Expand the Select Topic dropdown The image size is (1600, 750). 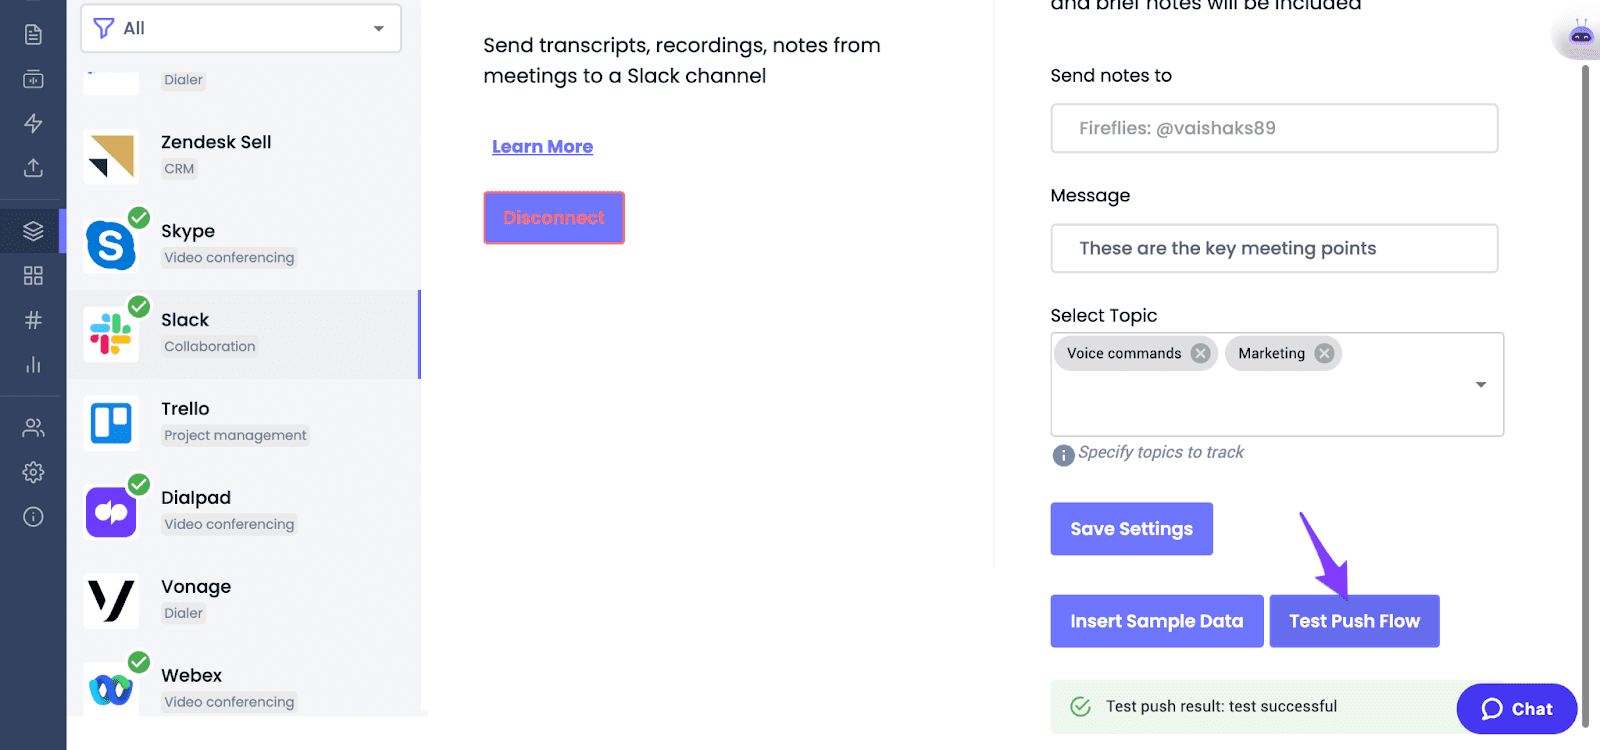click(1480, 384)
